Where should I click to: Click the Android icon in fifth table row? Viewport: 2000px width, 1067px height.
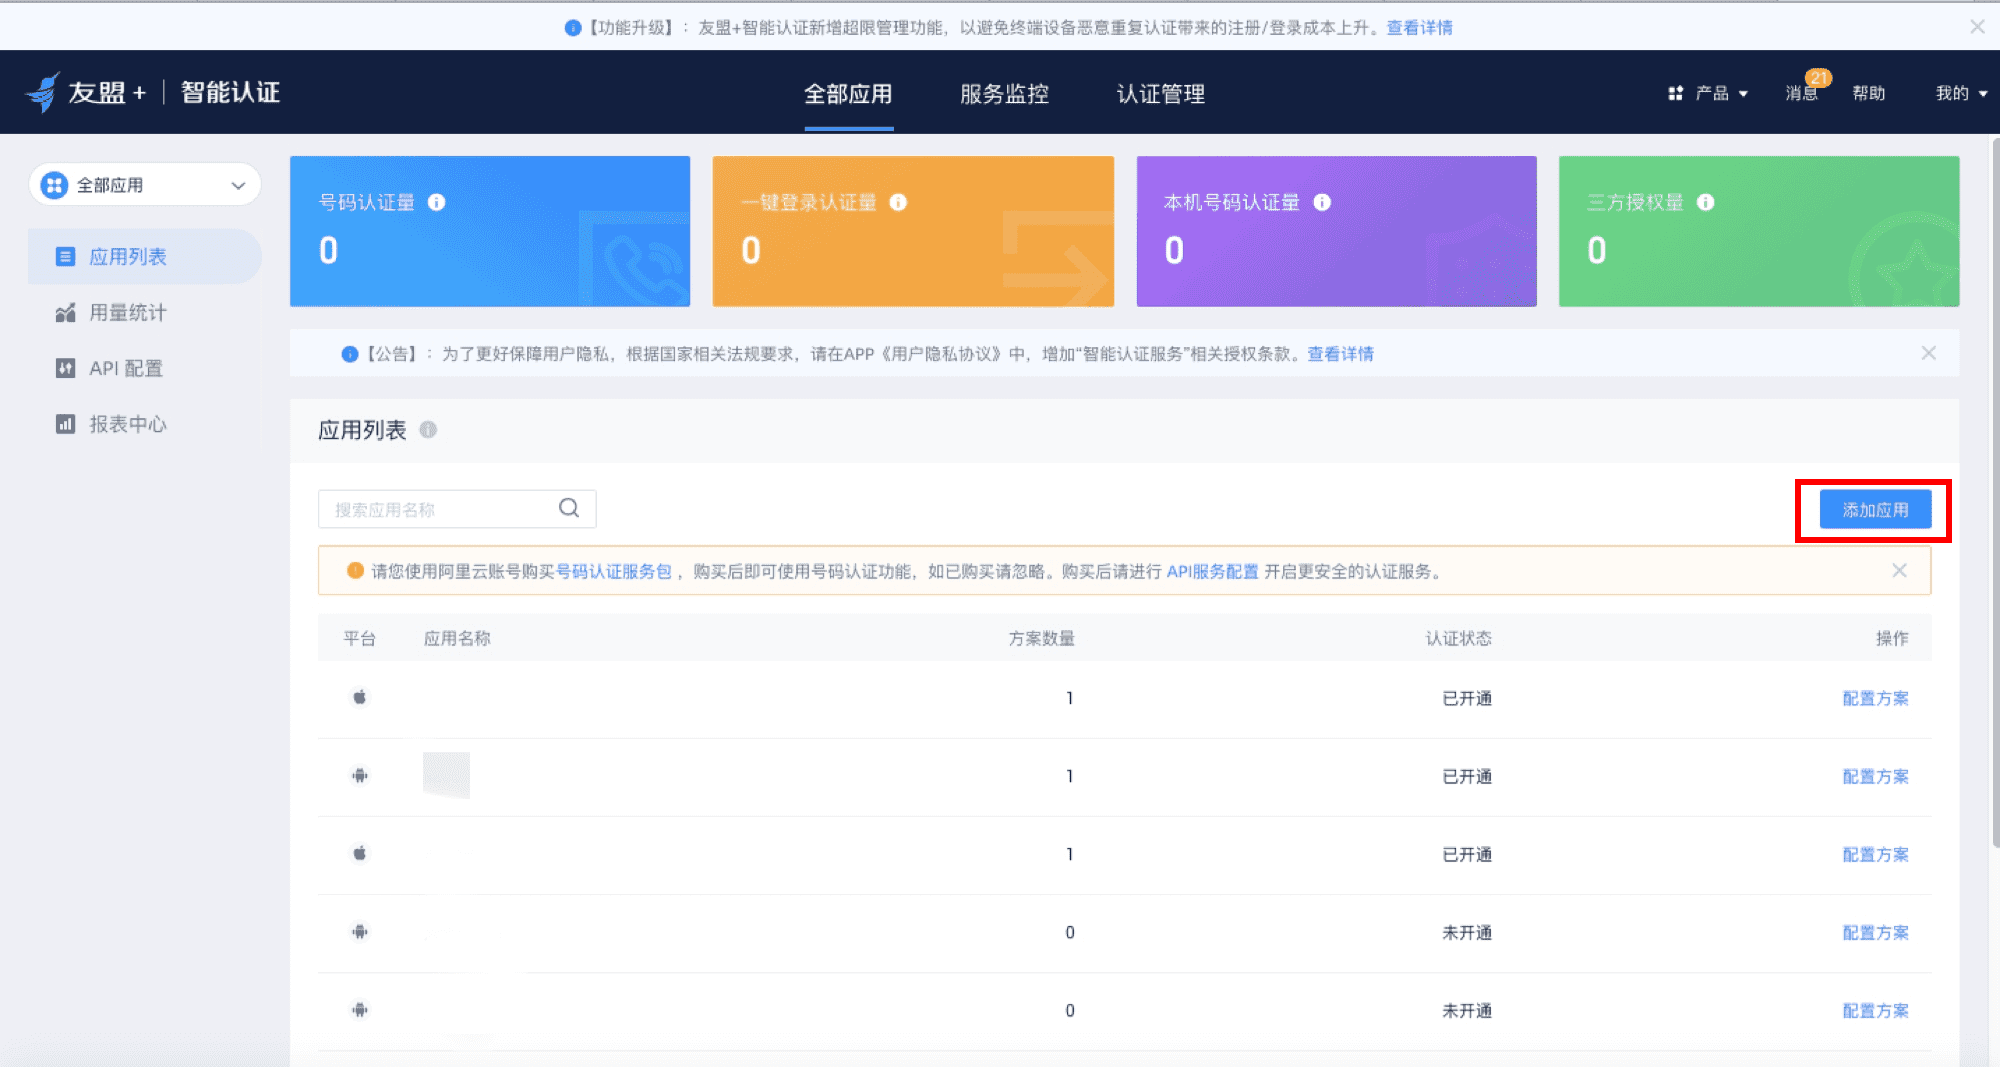360,1009
